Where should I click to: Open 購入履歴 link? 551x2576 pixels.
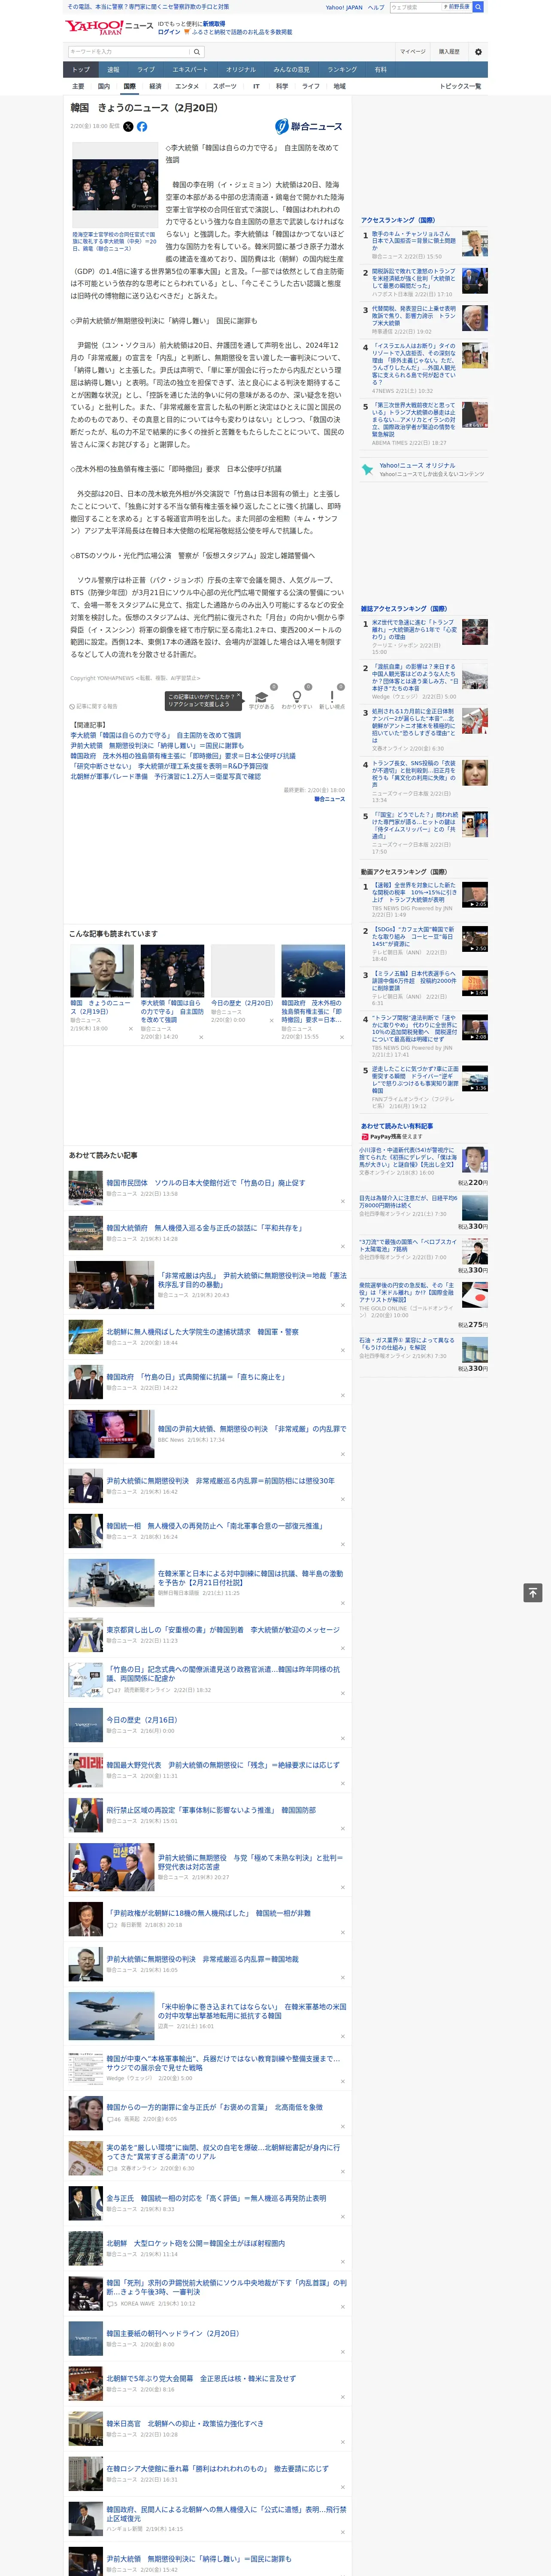click(x=449, y=51)
